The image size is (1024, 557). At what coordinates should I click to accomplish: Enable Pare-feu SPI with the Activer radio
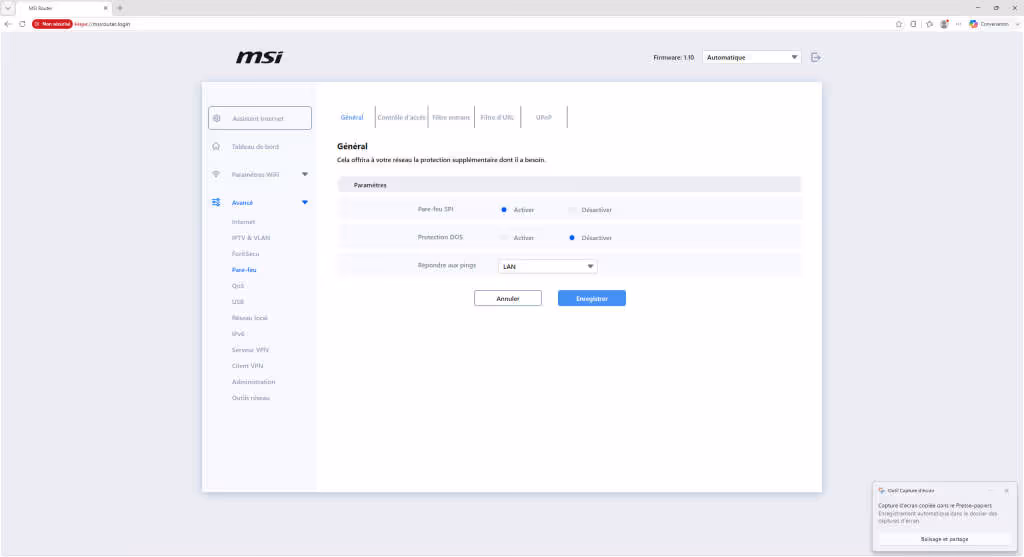504,210
